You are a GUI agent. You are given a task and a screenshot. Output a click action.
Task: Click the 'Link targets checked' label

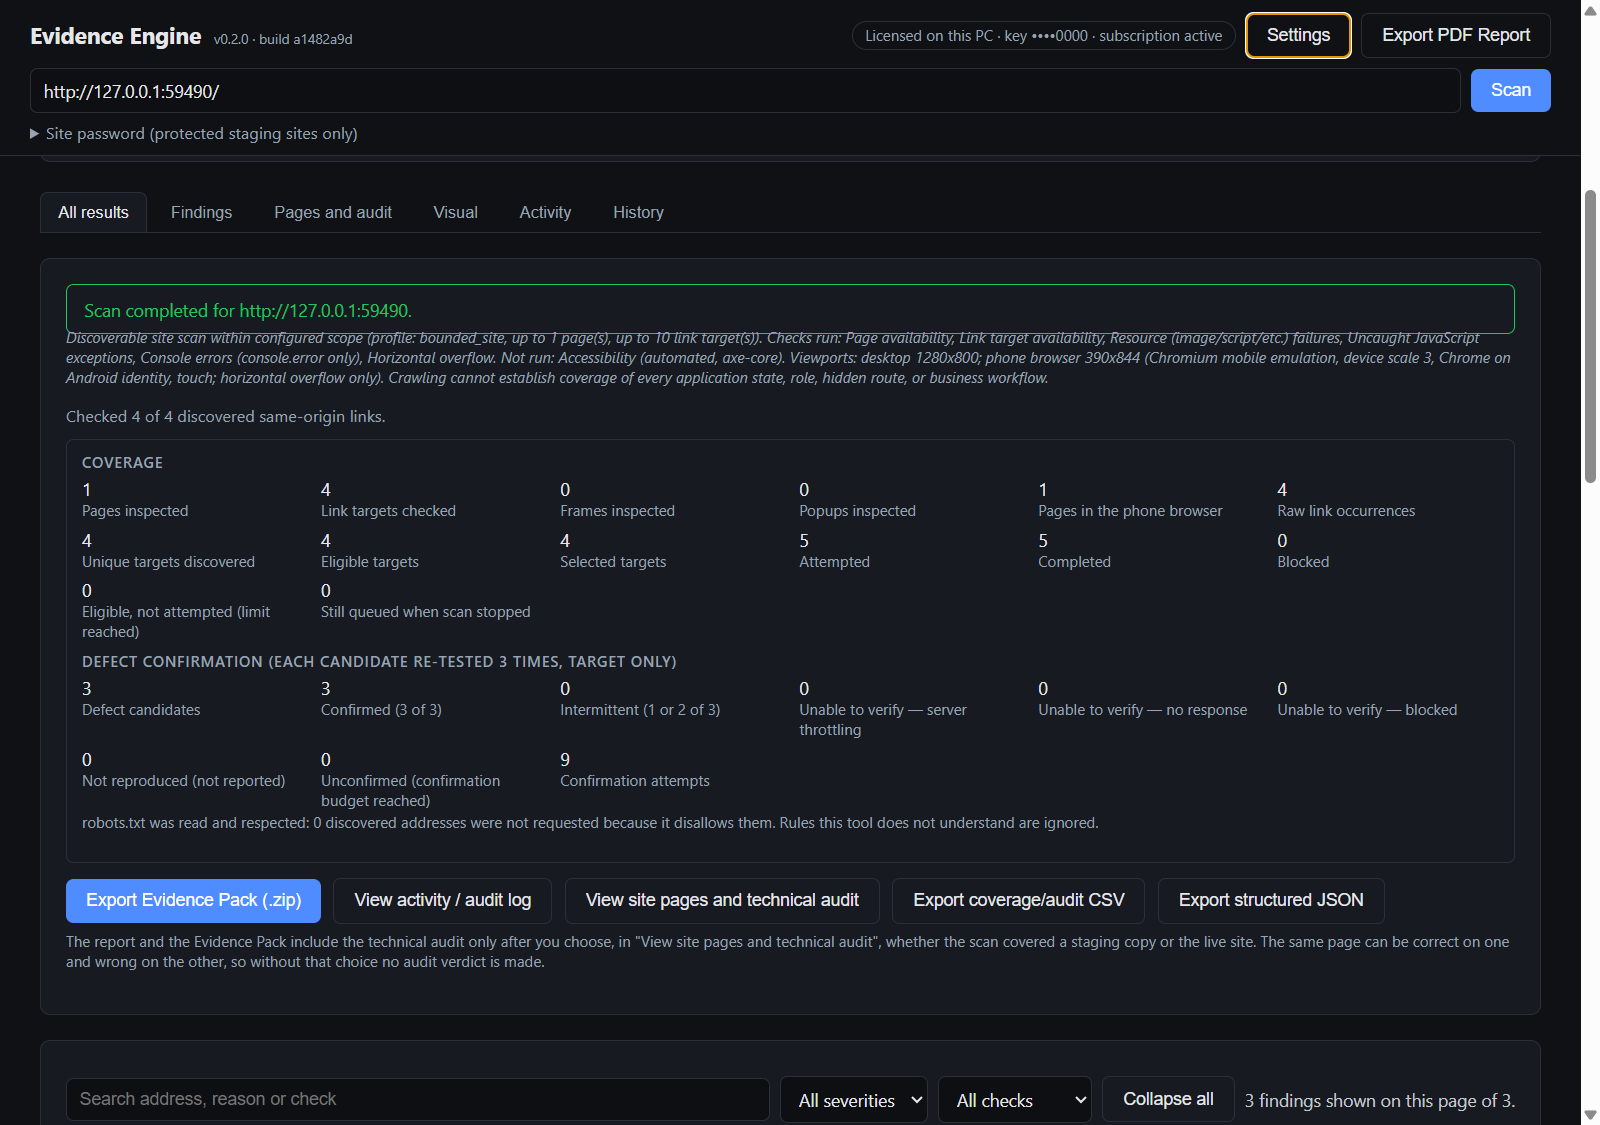[388, 511]
